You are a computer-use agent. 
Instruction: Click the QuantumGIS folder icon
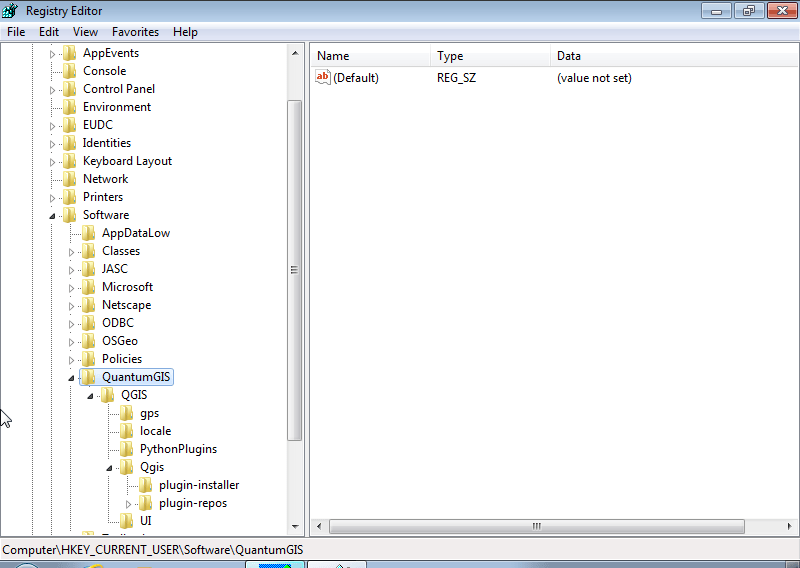click(x=88, y=377)
